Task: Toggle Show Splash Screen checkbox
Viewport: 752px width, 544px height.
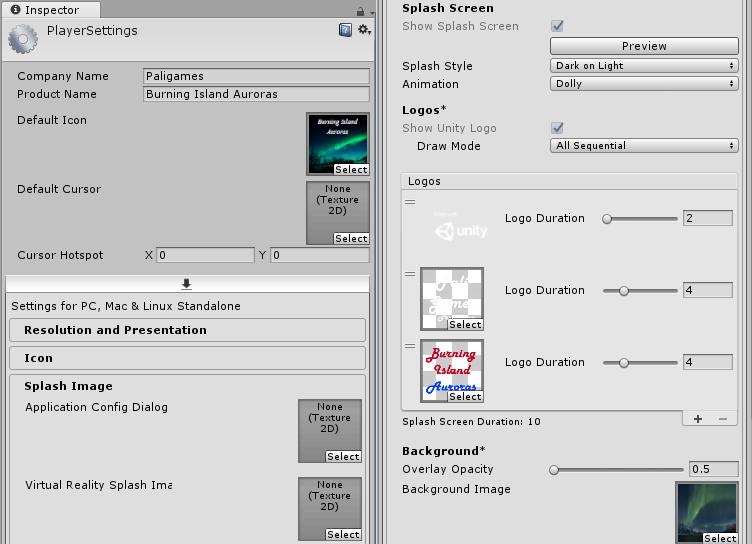Action: (x=557, y=26)
